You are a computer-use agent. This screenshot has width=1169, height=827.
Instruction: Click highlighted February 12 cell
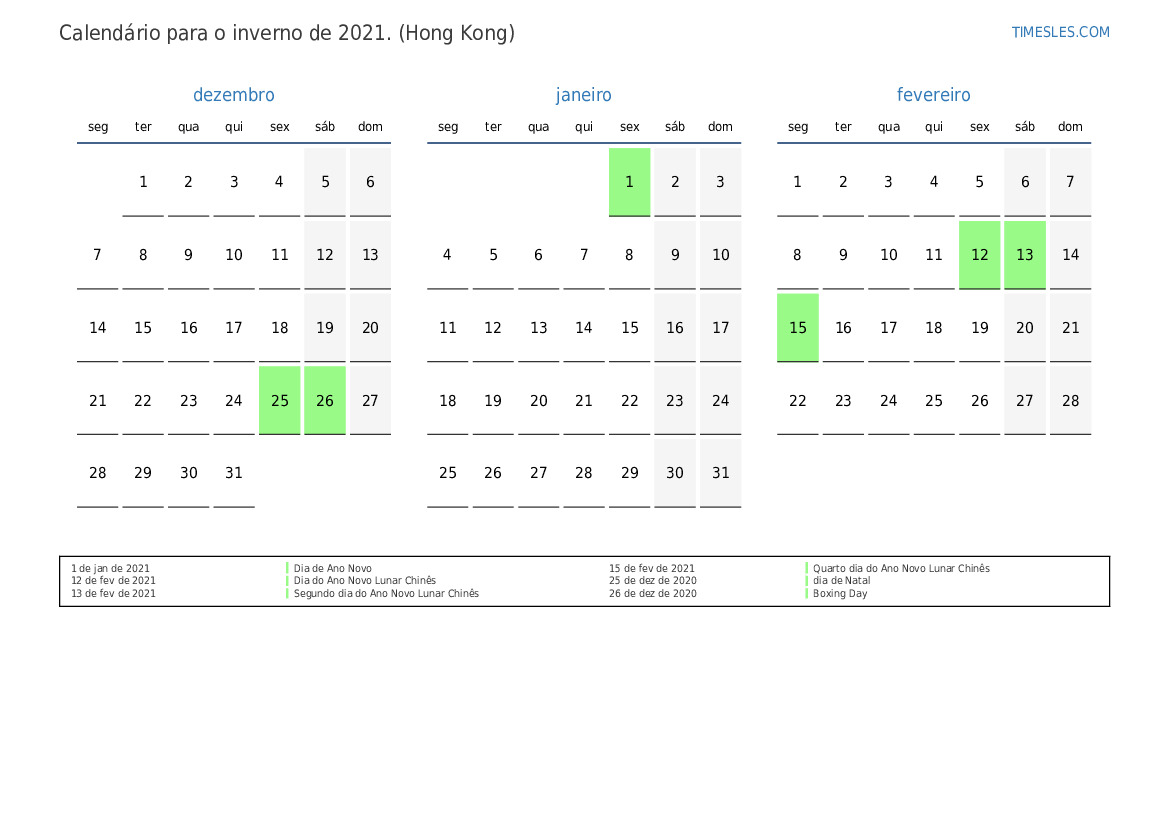click(x=979, y=255)
